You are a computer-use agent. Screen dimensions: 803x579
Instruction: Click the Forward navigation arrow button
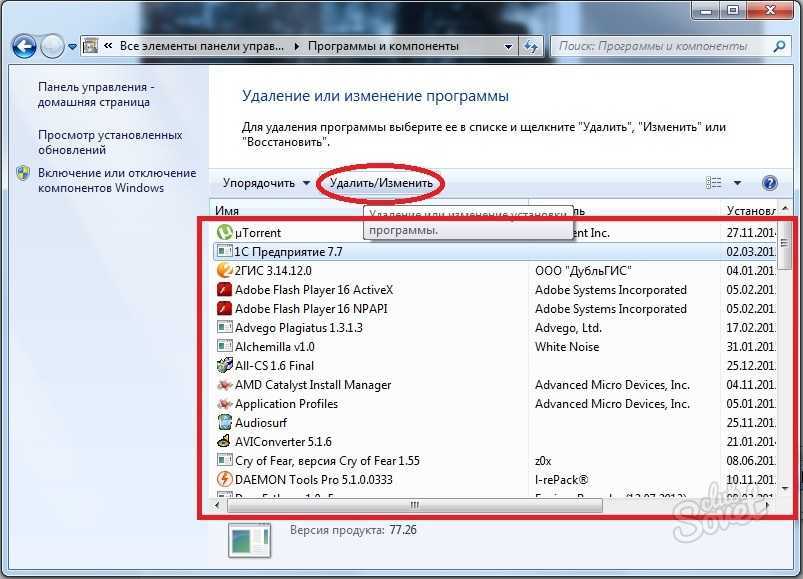(x=52, y=47)
